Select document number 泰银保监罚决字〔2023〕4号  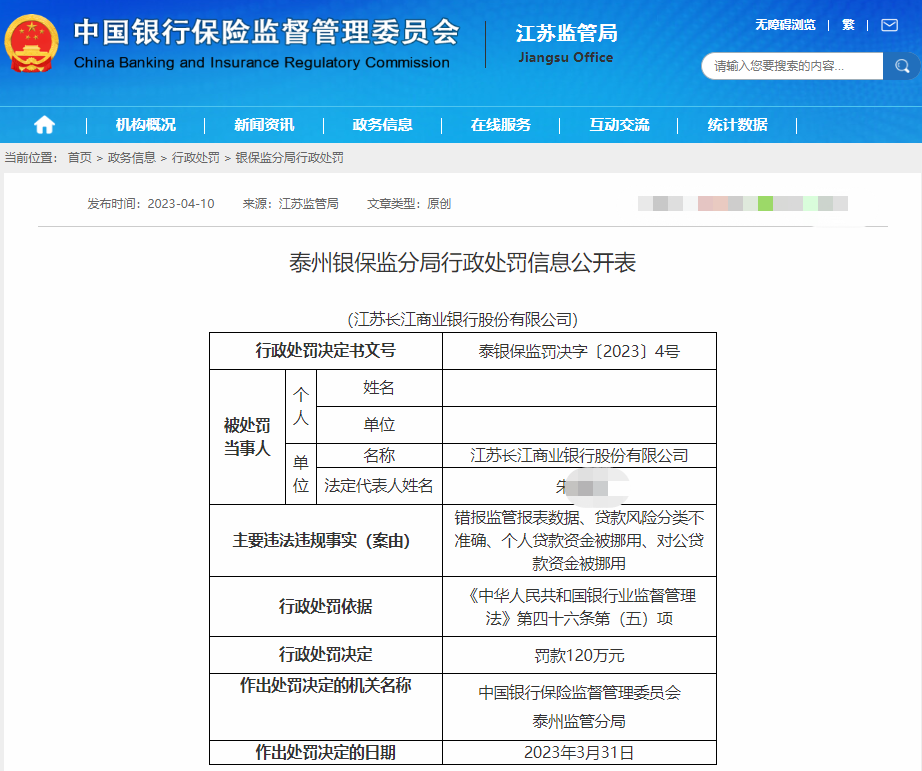pyautogui.click(x=579, y=351)
